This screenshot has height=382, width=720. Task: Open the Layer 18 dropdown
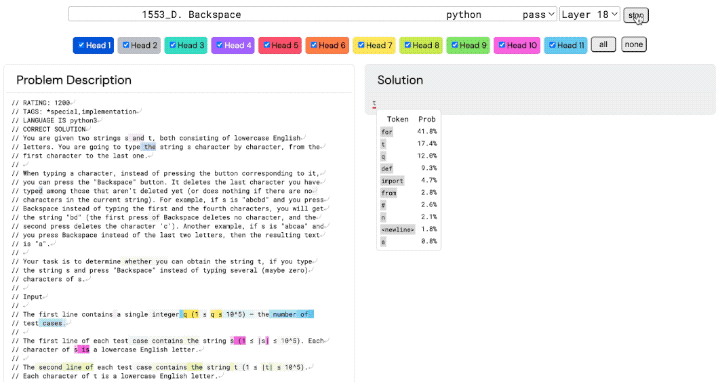(590, 14)
